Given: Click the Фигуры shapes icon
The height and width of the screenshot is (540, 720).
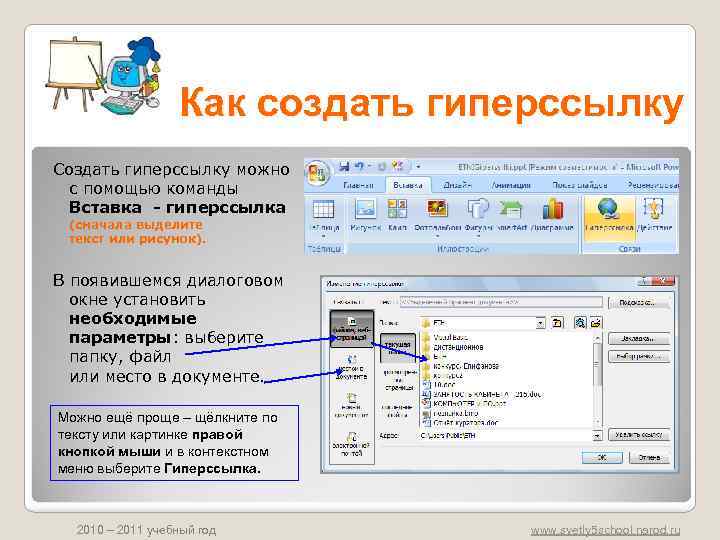Looking at the screenshot, I should [x=478, y=210].
